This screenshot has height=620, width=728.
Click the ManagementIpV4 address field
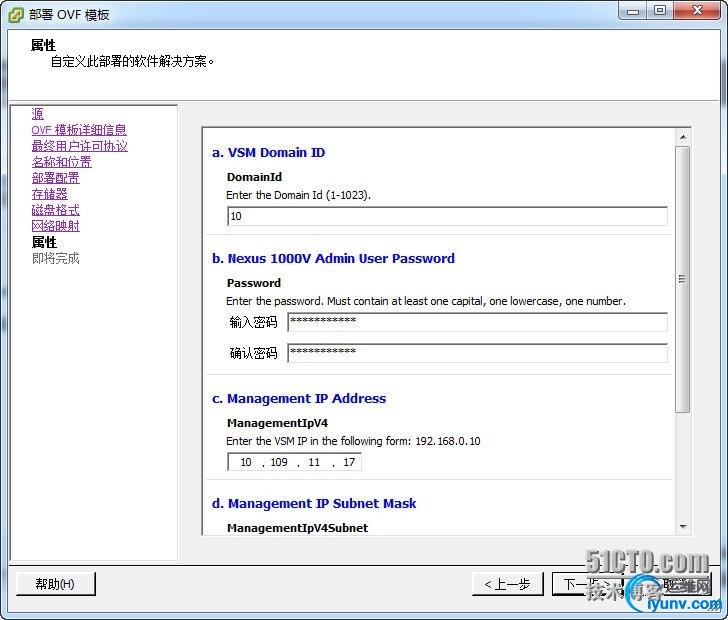[x=294, y=462]
